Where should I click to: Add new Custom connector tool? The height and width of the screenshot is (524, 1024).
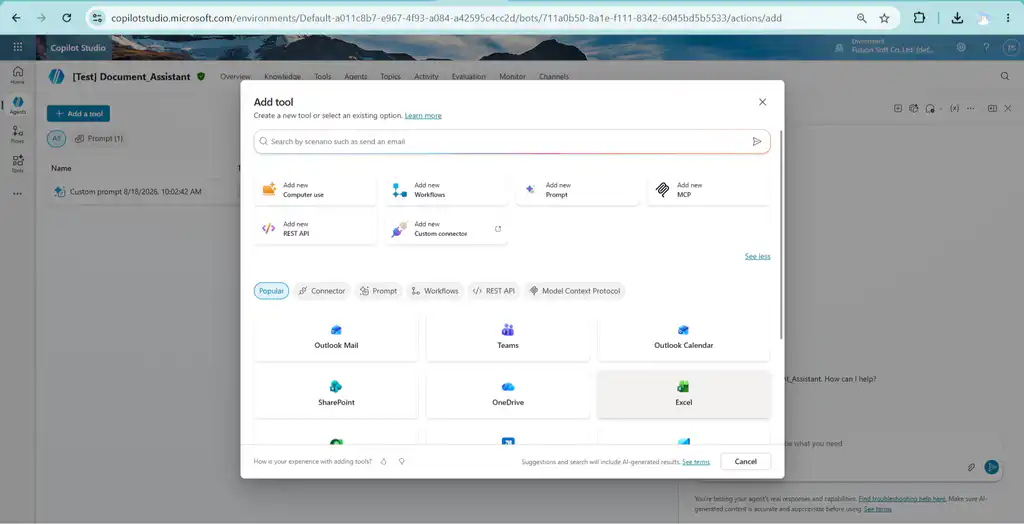447,229
